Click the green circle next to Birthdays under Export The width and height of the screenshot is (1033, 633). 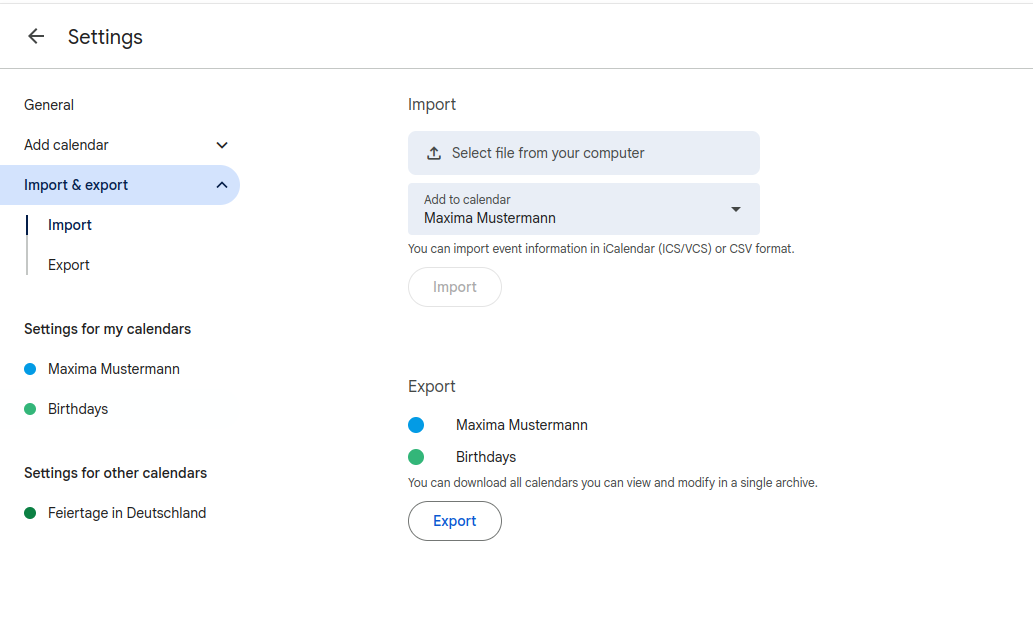coord(416,457)
